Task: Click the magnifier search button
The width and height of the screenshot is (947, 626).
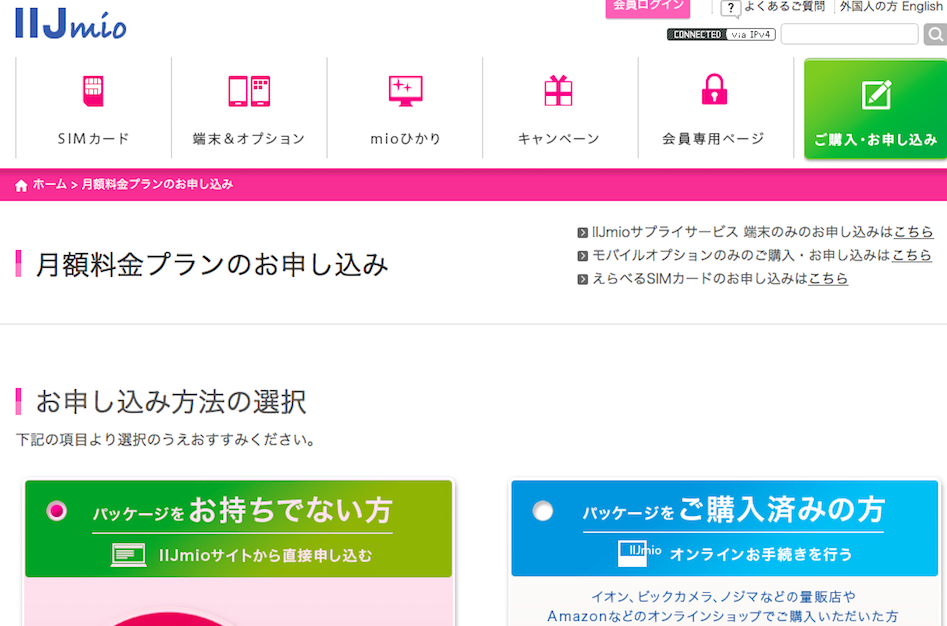Action: coord(935,34)
